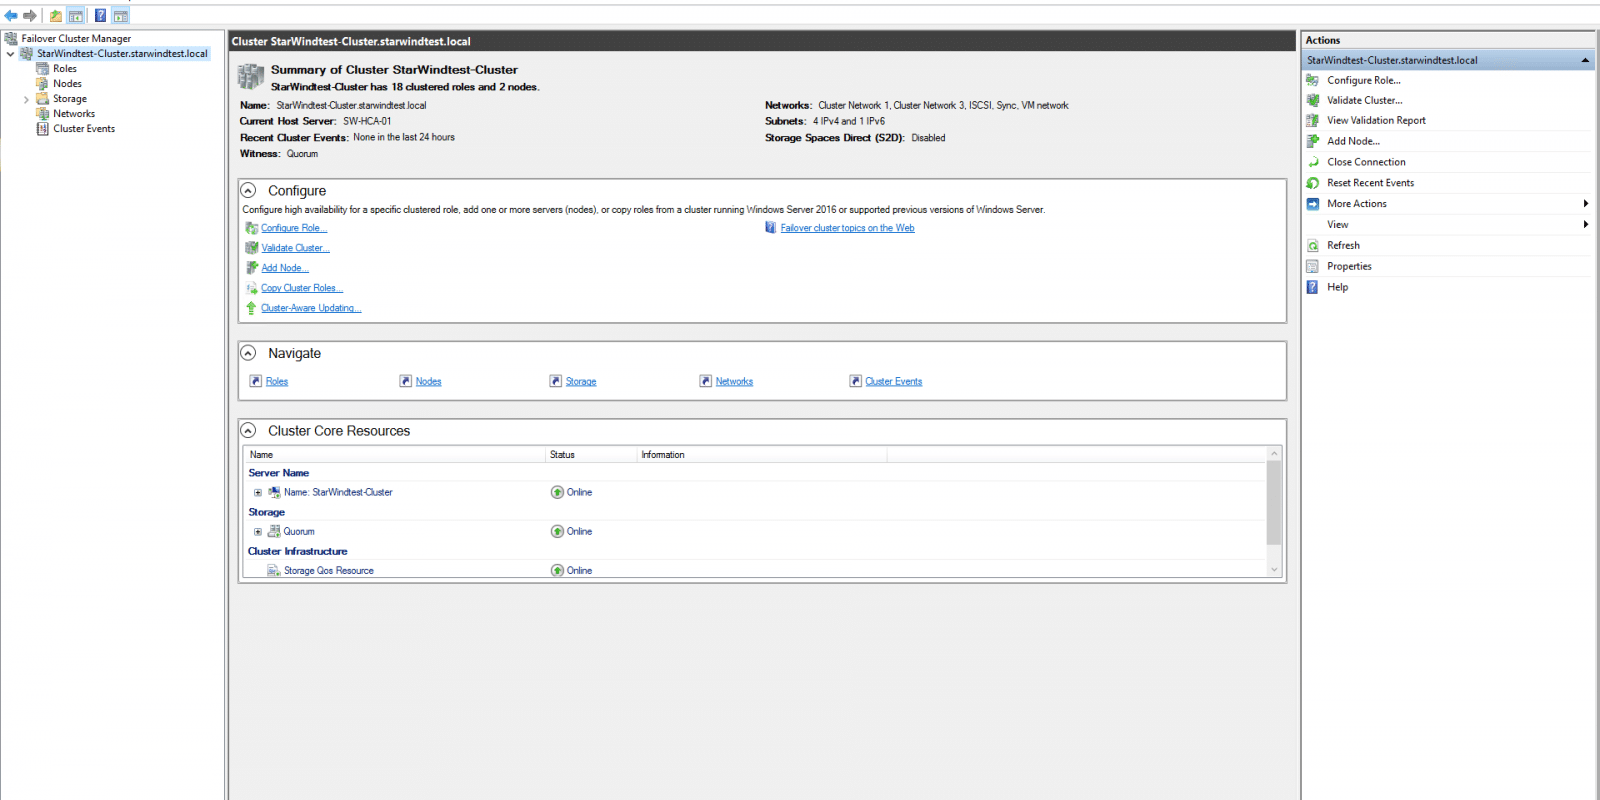Open Properties from the Actions pane

coord(1349,266)
